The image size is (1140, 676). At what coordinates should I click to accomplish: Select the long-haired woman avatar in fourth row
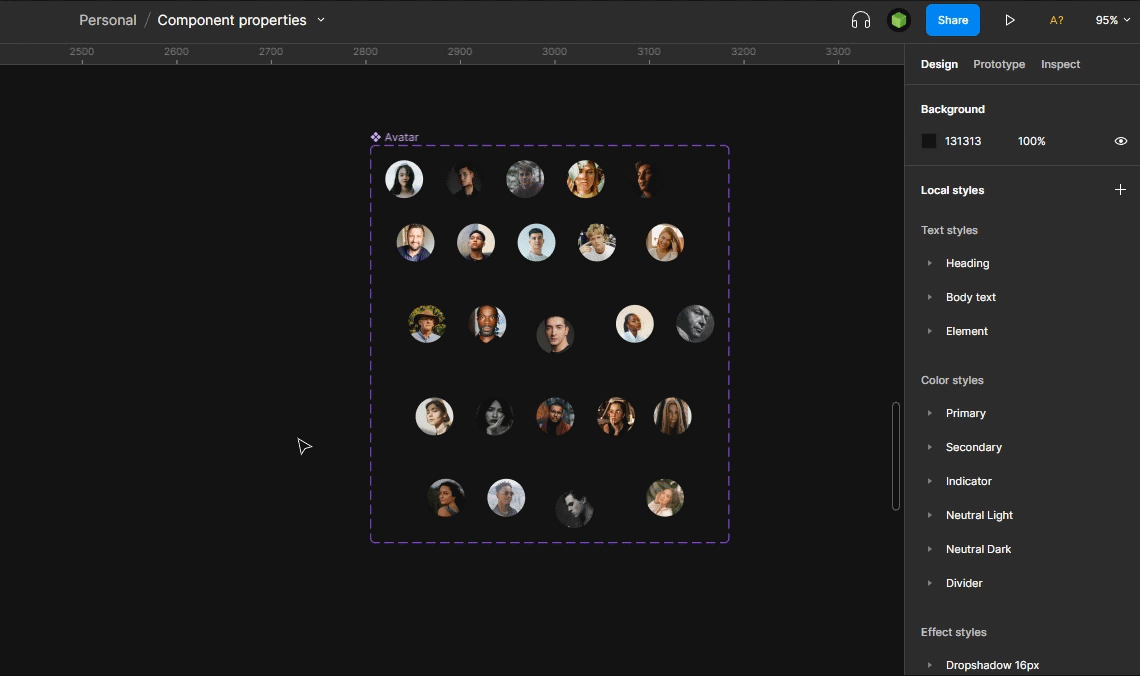[x=673, y=416]
